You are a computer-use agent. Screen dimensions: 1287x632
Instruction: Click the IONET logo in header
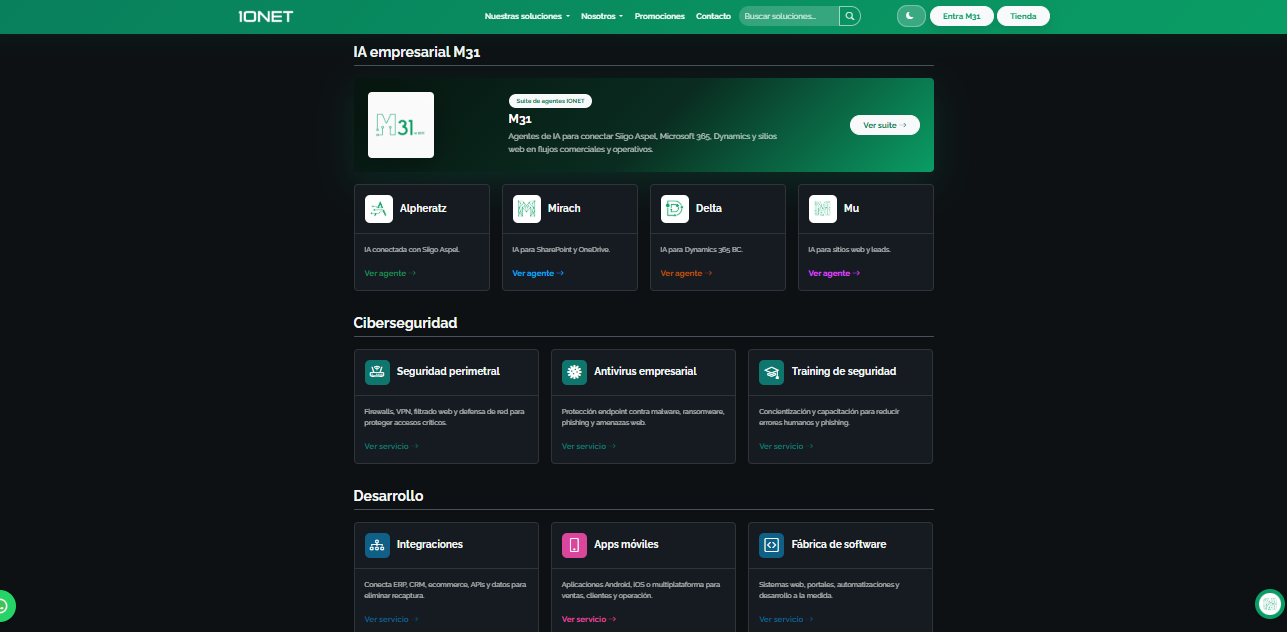pos(266,16)
